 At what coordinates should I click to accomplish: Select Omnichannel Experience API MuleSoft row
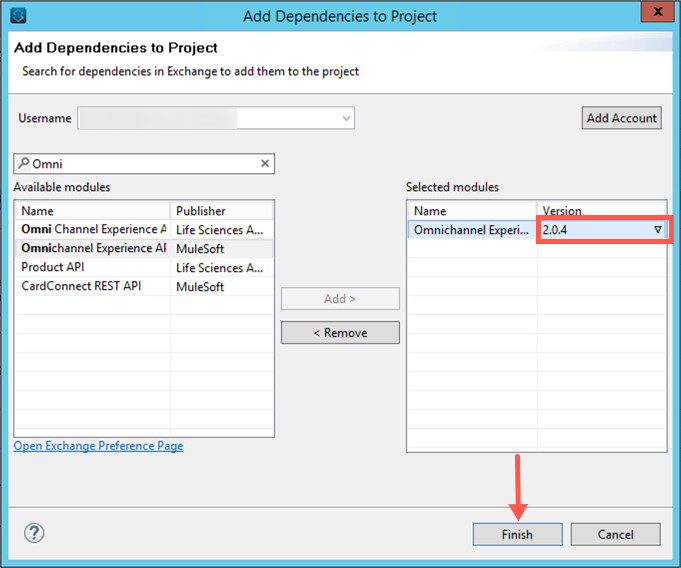click(144, 248)
